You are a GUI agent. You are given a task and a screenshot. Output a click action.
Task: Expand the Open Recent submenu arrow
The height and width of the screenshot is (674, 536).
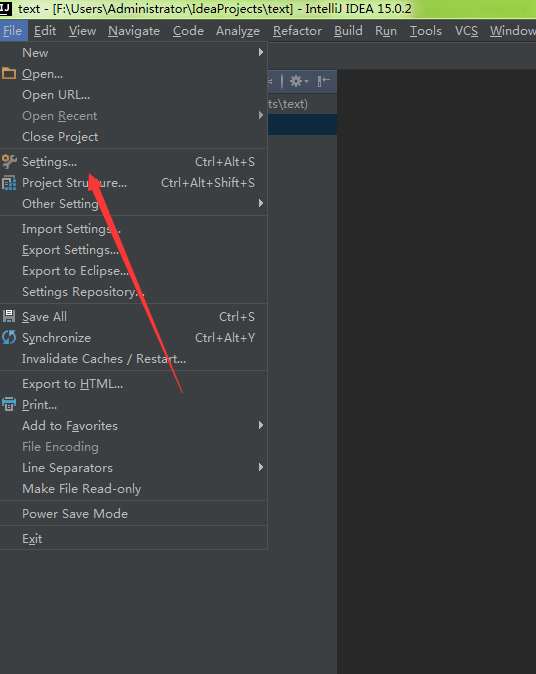[260, 115]
